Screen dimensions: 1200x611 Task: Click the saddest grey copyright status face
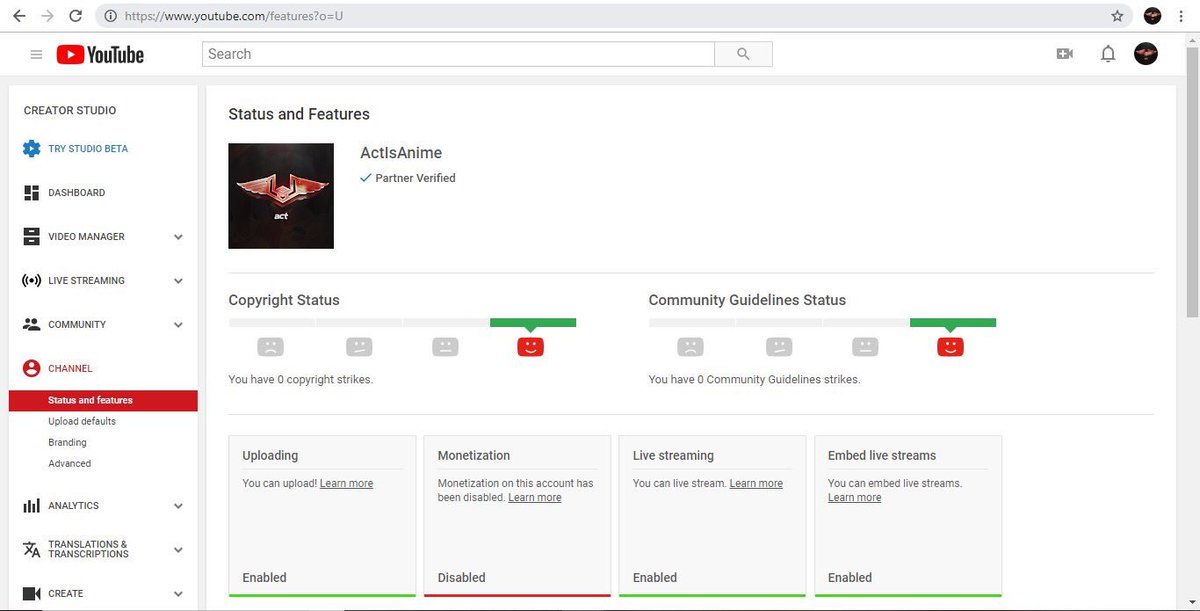tap(270, 347)
